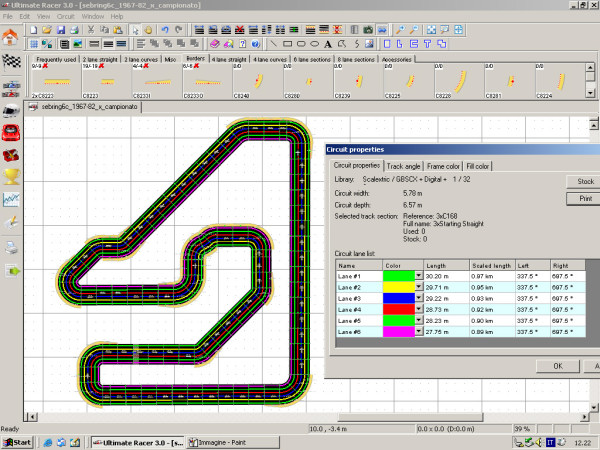Viewport: 600px width, 450px height.
Task: Click the scissors cut icon in toolbar
Action: (91, 29)
